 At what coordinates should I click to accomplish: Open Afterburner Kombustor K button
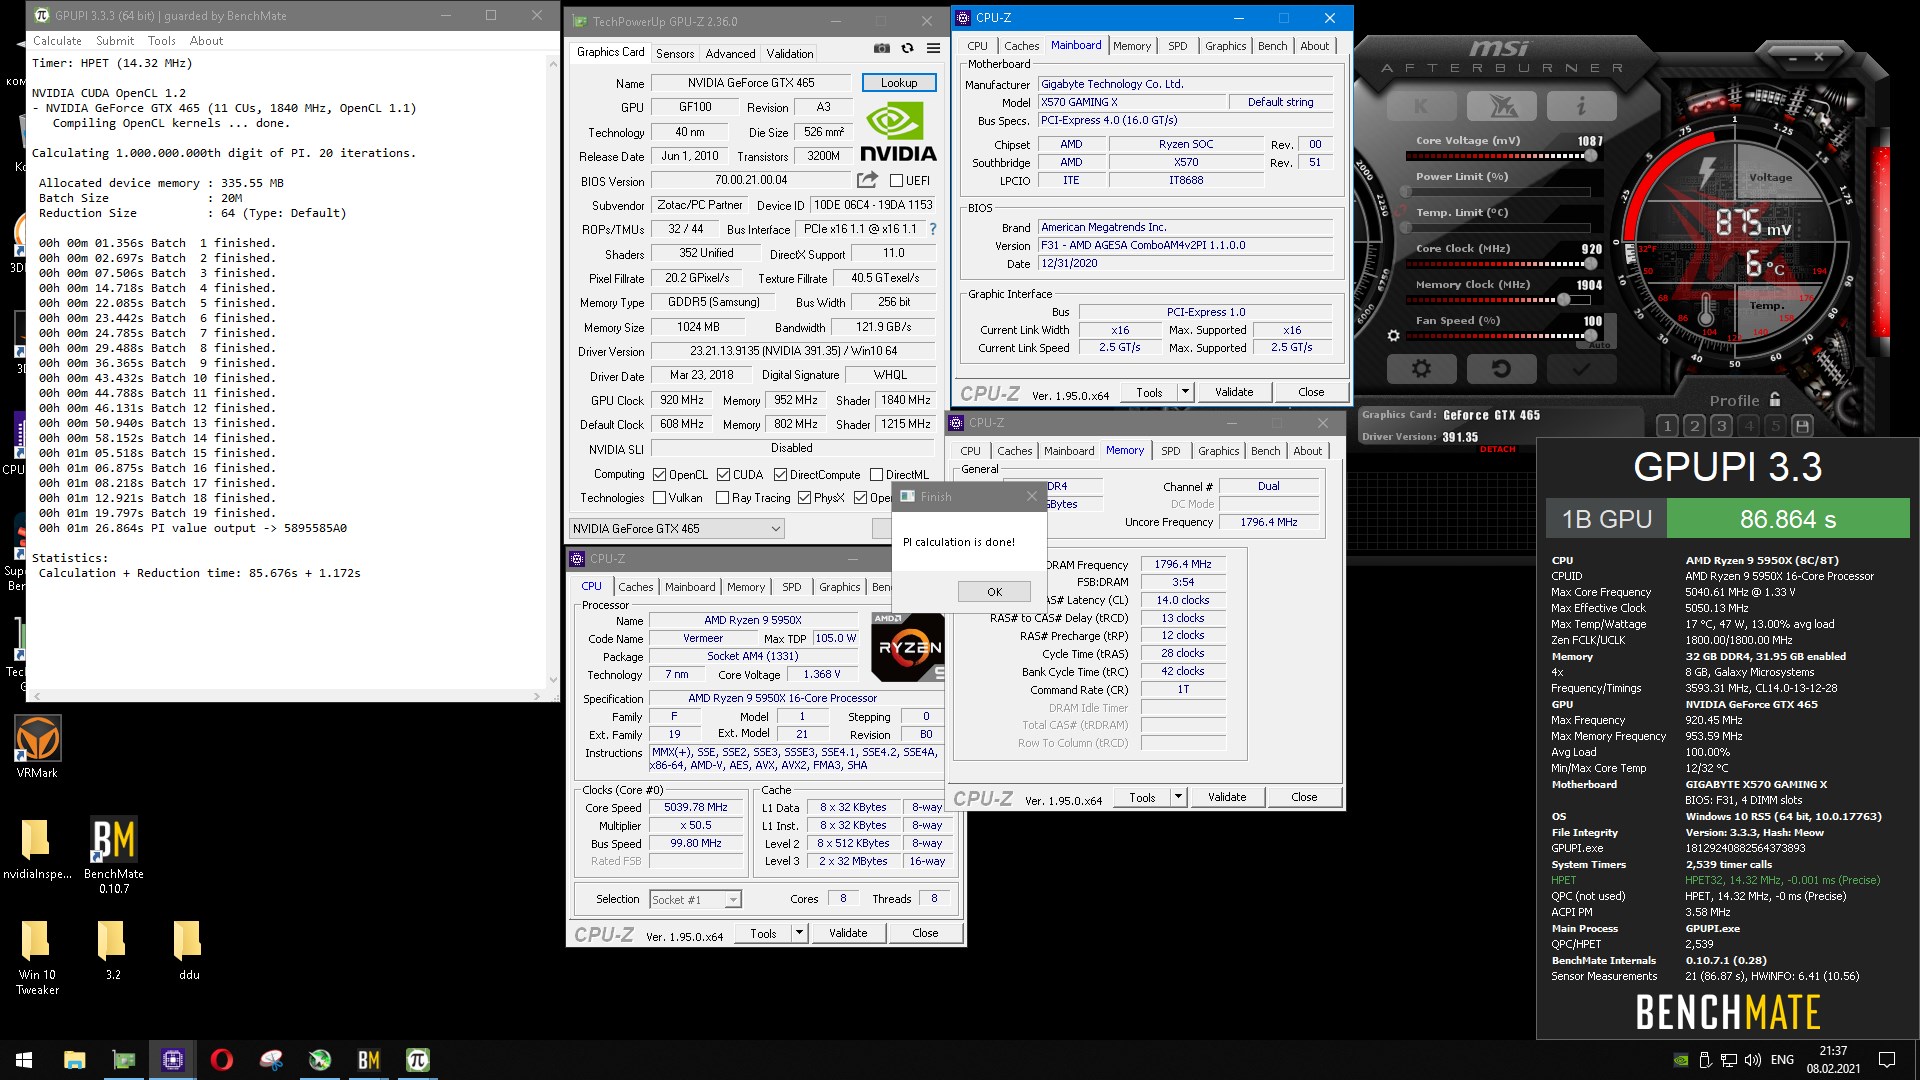click(x=1421, y=106)
